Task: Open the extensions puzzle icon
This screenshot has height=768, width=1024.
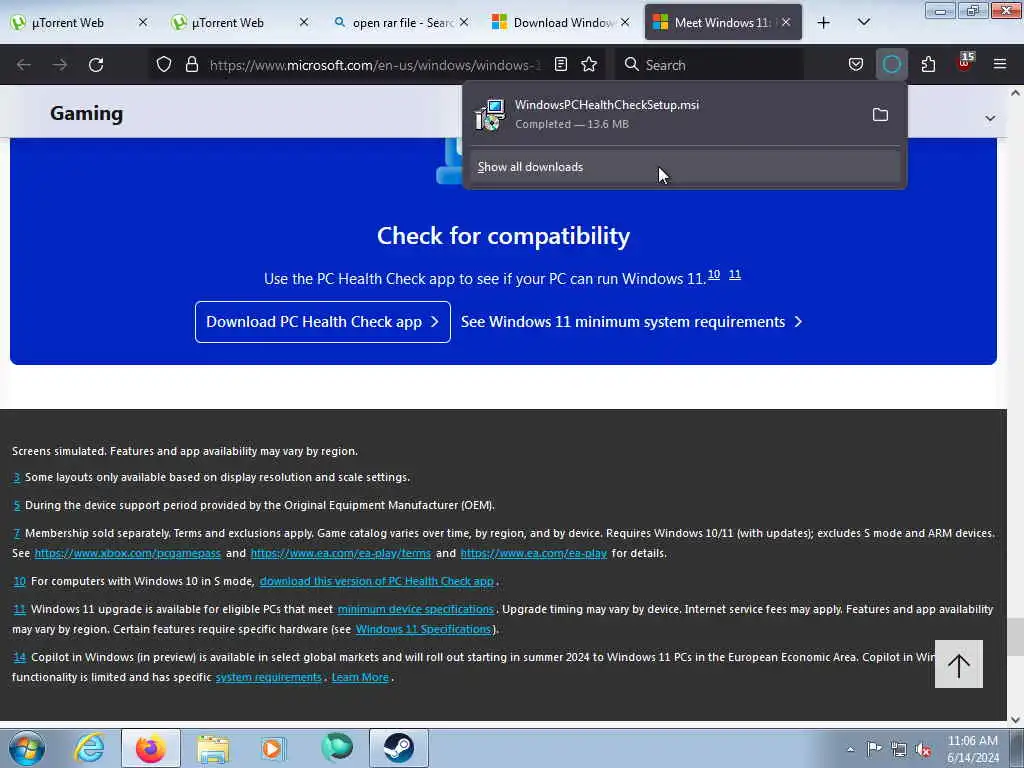Action: [928, 64]
